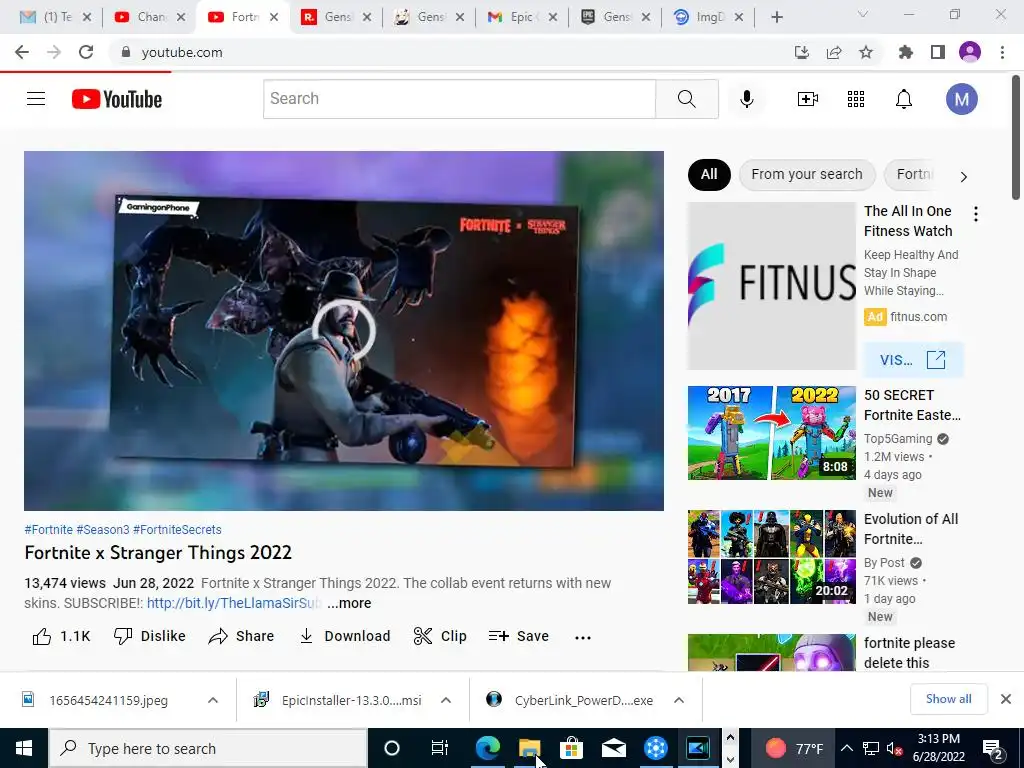Click the VISIT button on Fitnus ad
The width and height of the screenshot is (1024, 768).
[x=912, y=360]
